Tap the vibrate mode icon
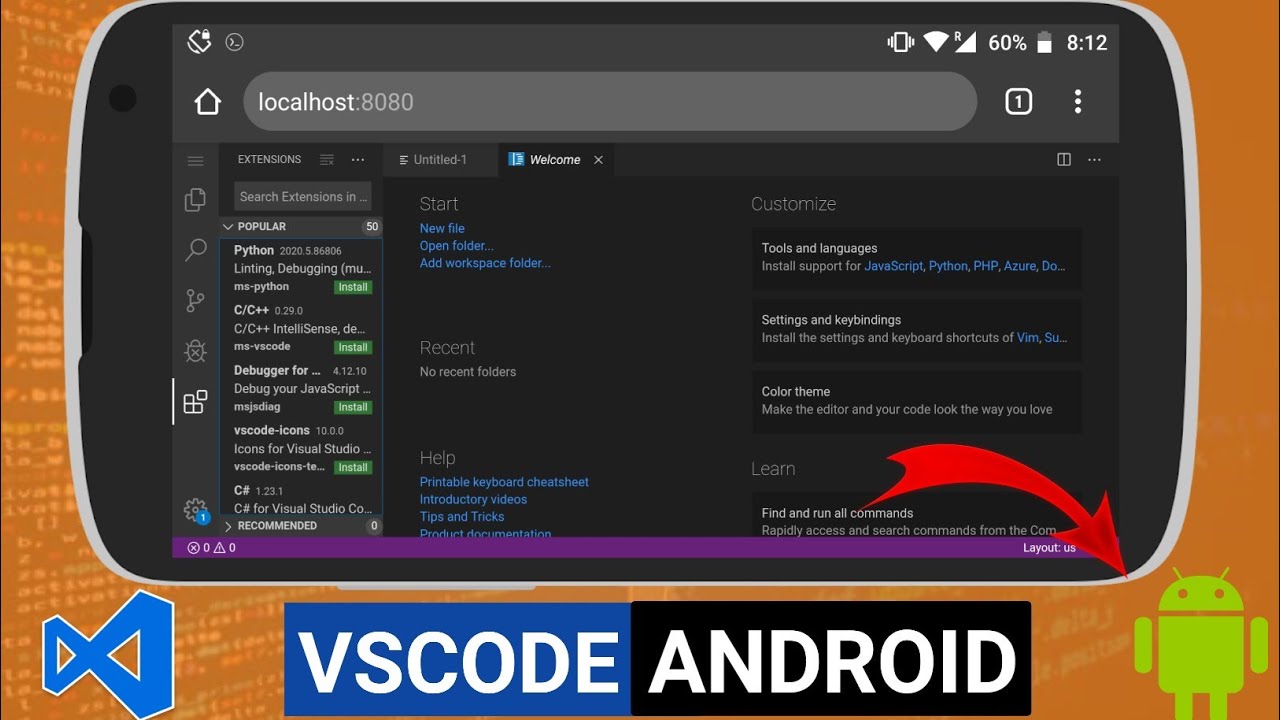The width and height of the screenshot is (1280, 720). (x=900, y=42)
